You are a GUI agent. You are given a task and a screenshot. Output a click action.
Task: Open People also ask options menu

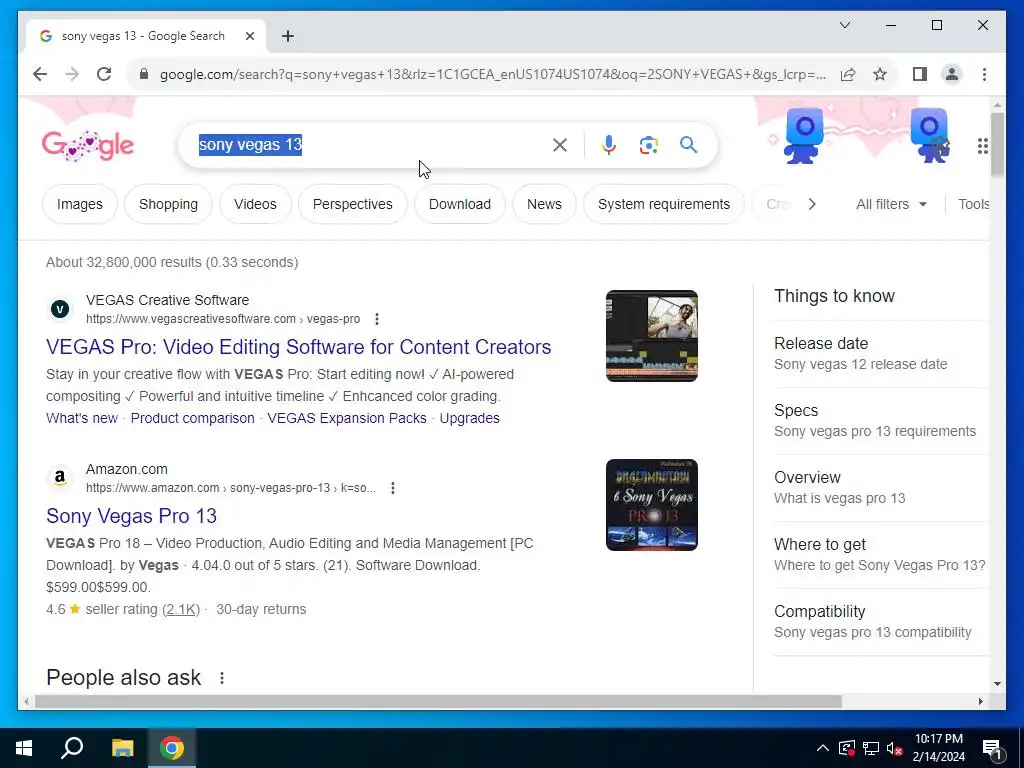coord(222,678)
